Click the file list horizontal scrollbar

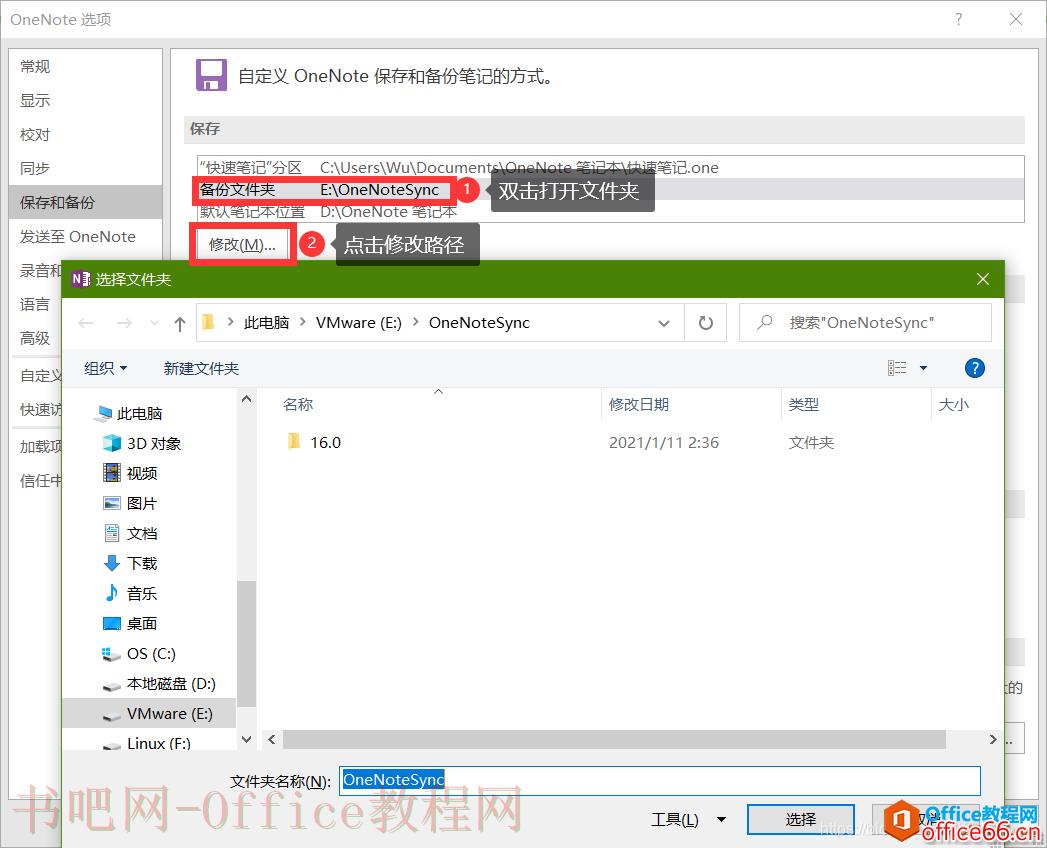614,739
